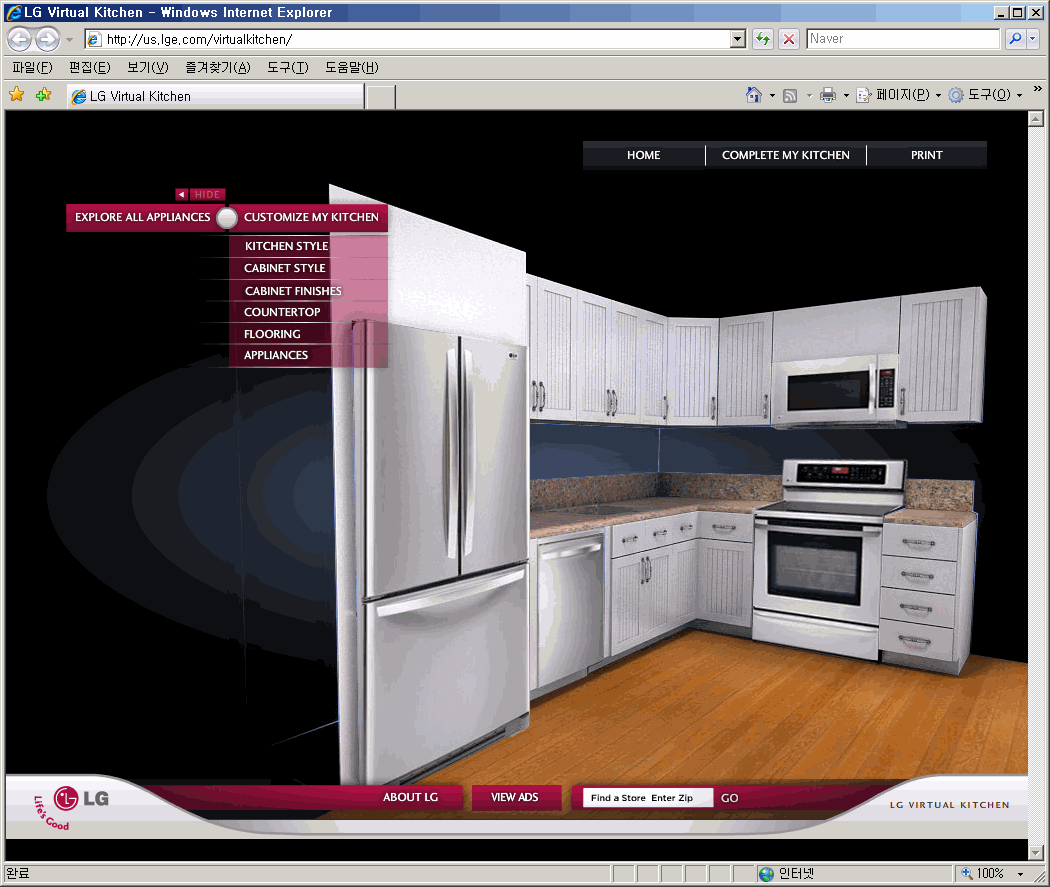1050x887 pixels.
Task: Open the Favorites Center star icon
Action: [17, 95]
